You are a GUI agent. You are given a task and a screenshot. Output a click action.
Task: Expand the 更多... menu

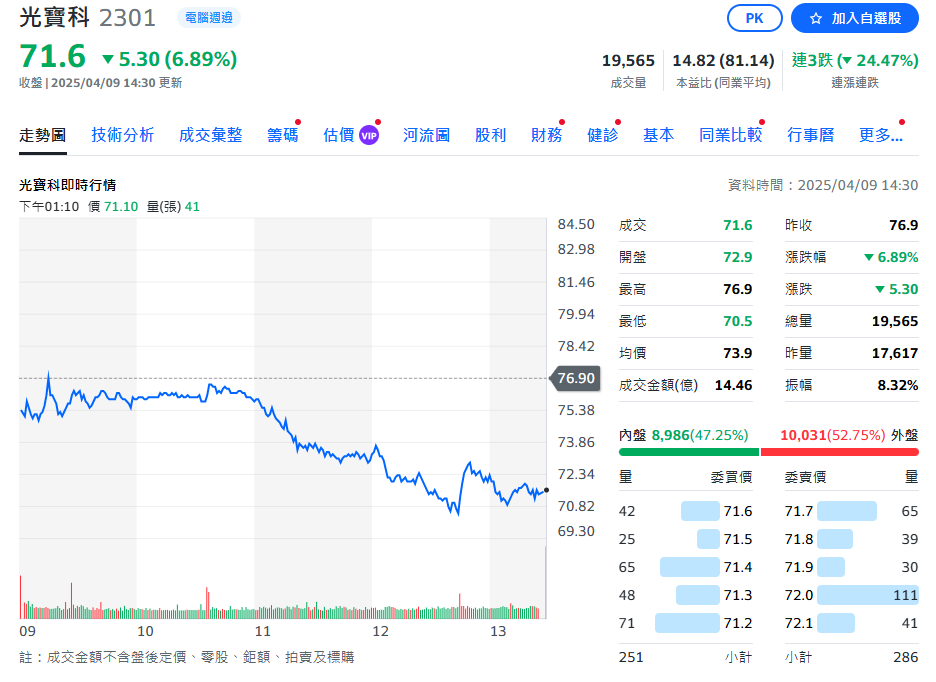[x=880, y=136]
